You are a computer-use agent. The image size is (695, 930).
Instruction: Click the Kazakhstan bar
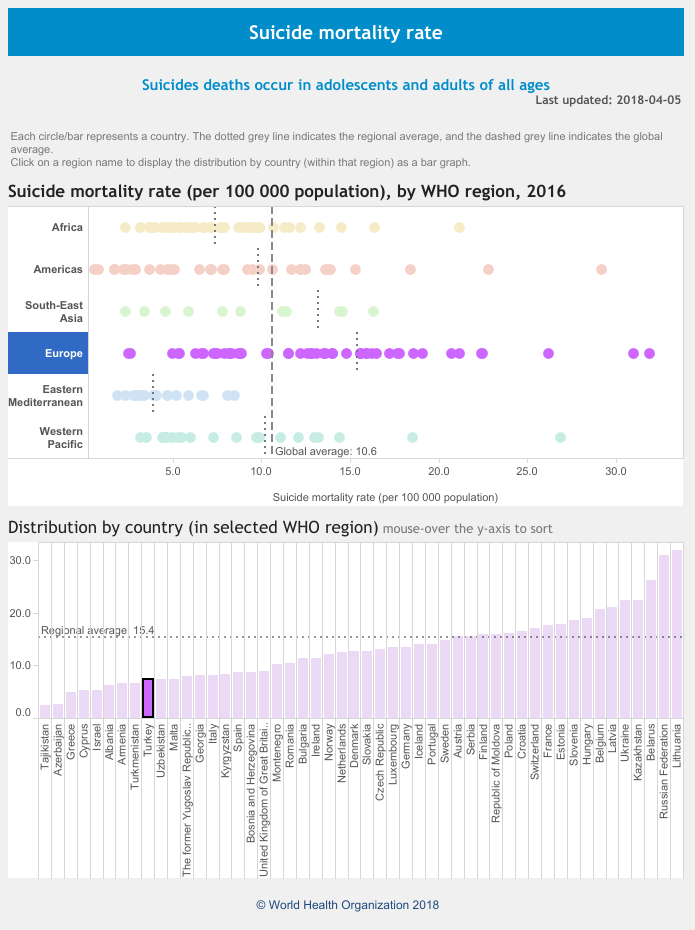pyautogui.click(x=638, y=658)
